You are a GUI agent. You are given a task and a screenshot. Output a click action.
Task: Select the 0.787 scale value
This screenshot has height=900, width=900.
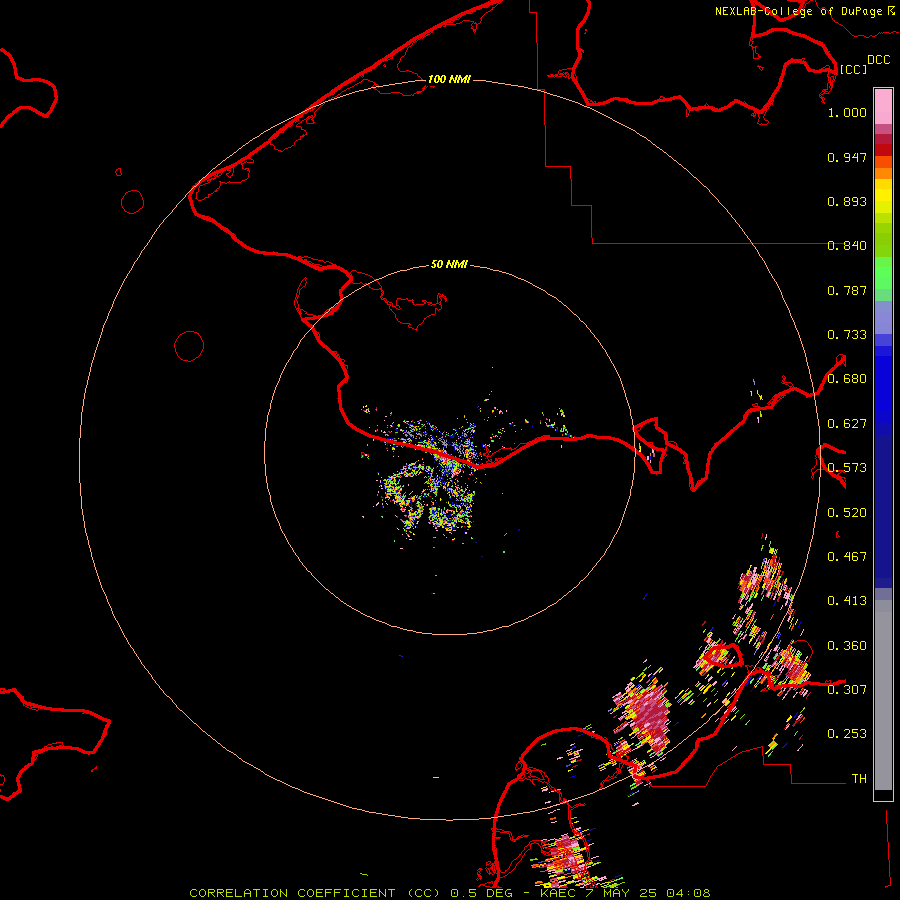click(x=847, y=290)
